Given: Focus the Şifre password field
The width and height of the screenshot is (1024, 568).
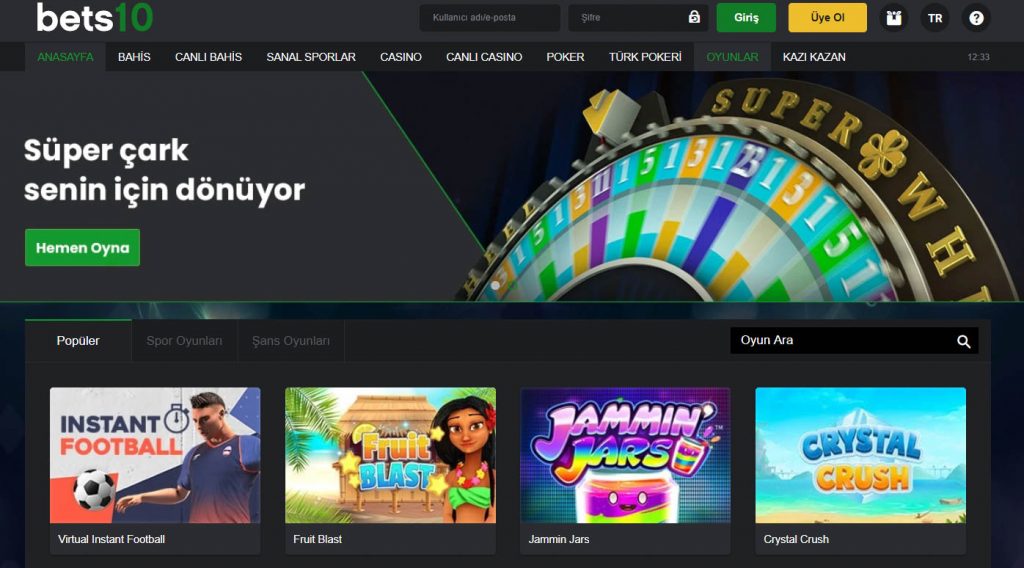Looking at the screenshot, I should pos(638,18).
